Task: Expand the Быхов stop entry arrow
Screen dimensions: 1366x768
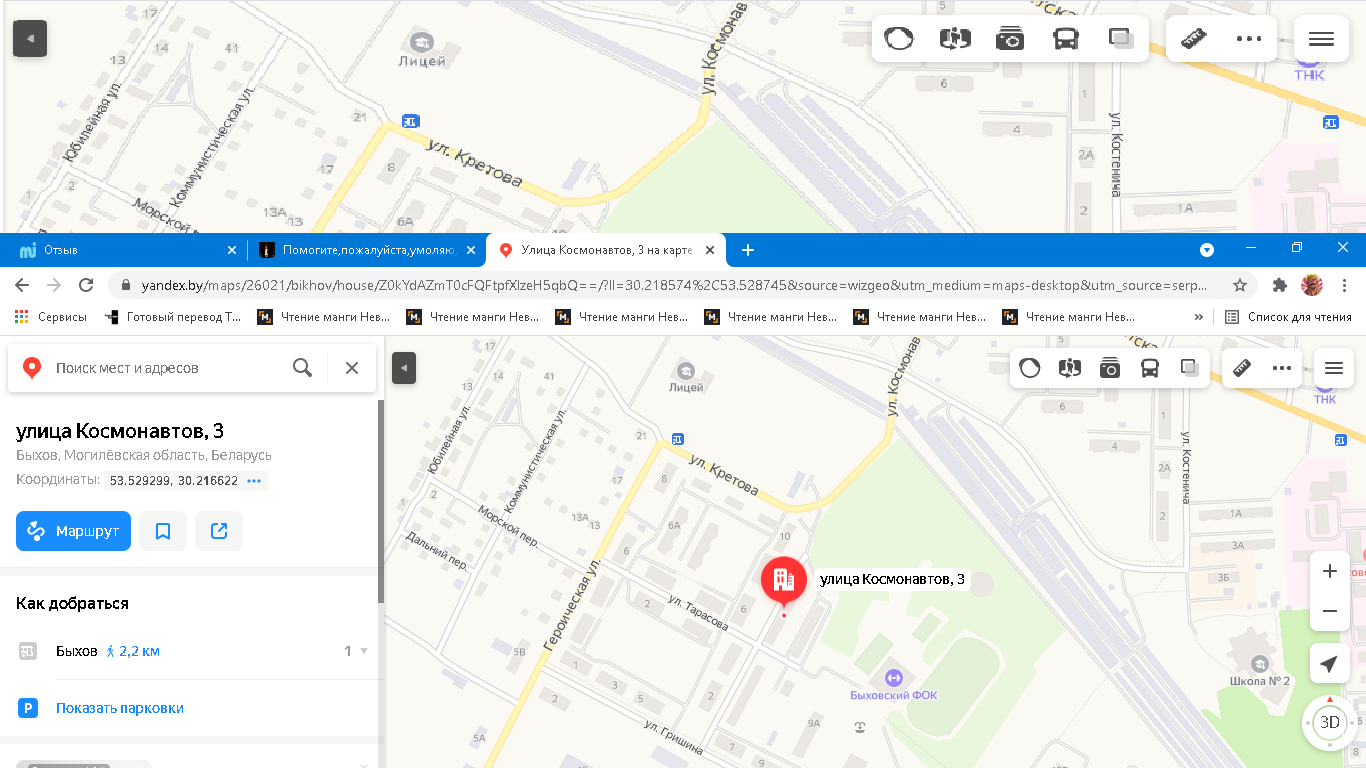Action: tap(364, 651)
